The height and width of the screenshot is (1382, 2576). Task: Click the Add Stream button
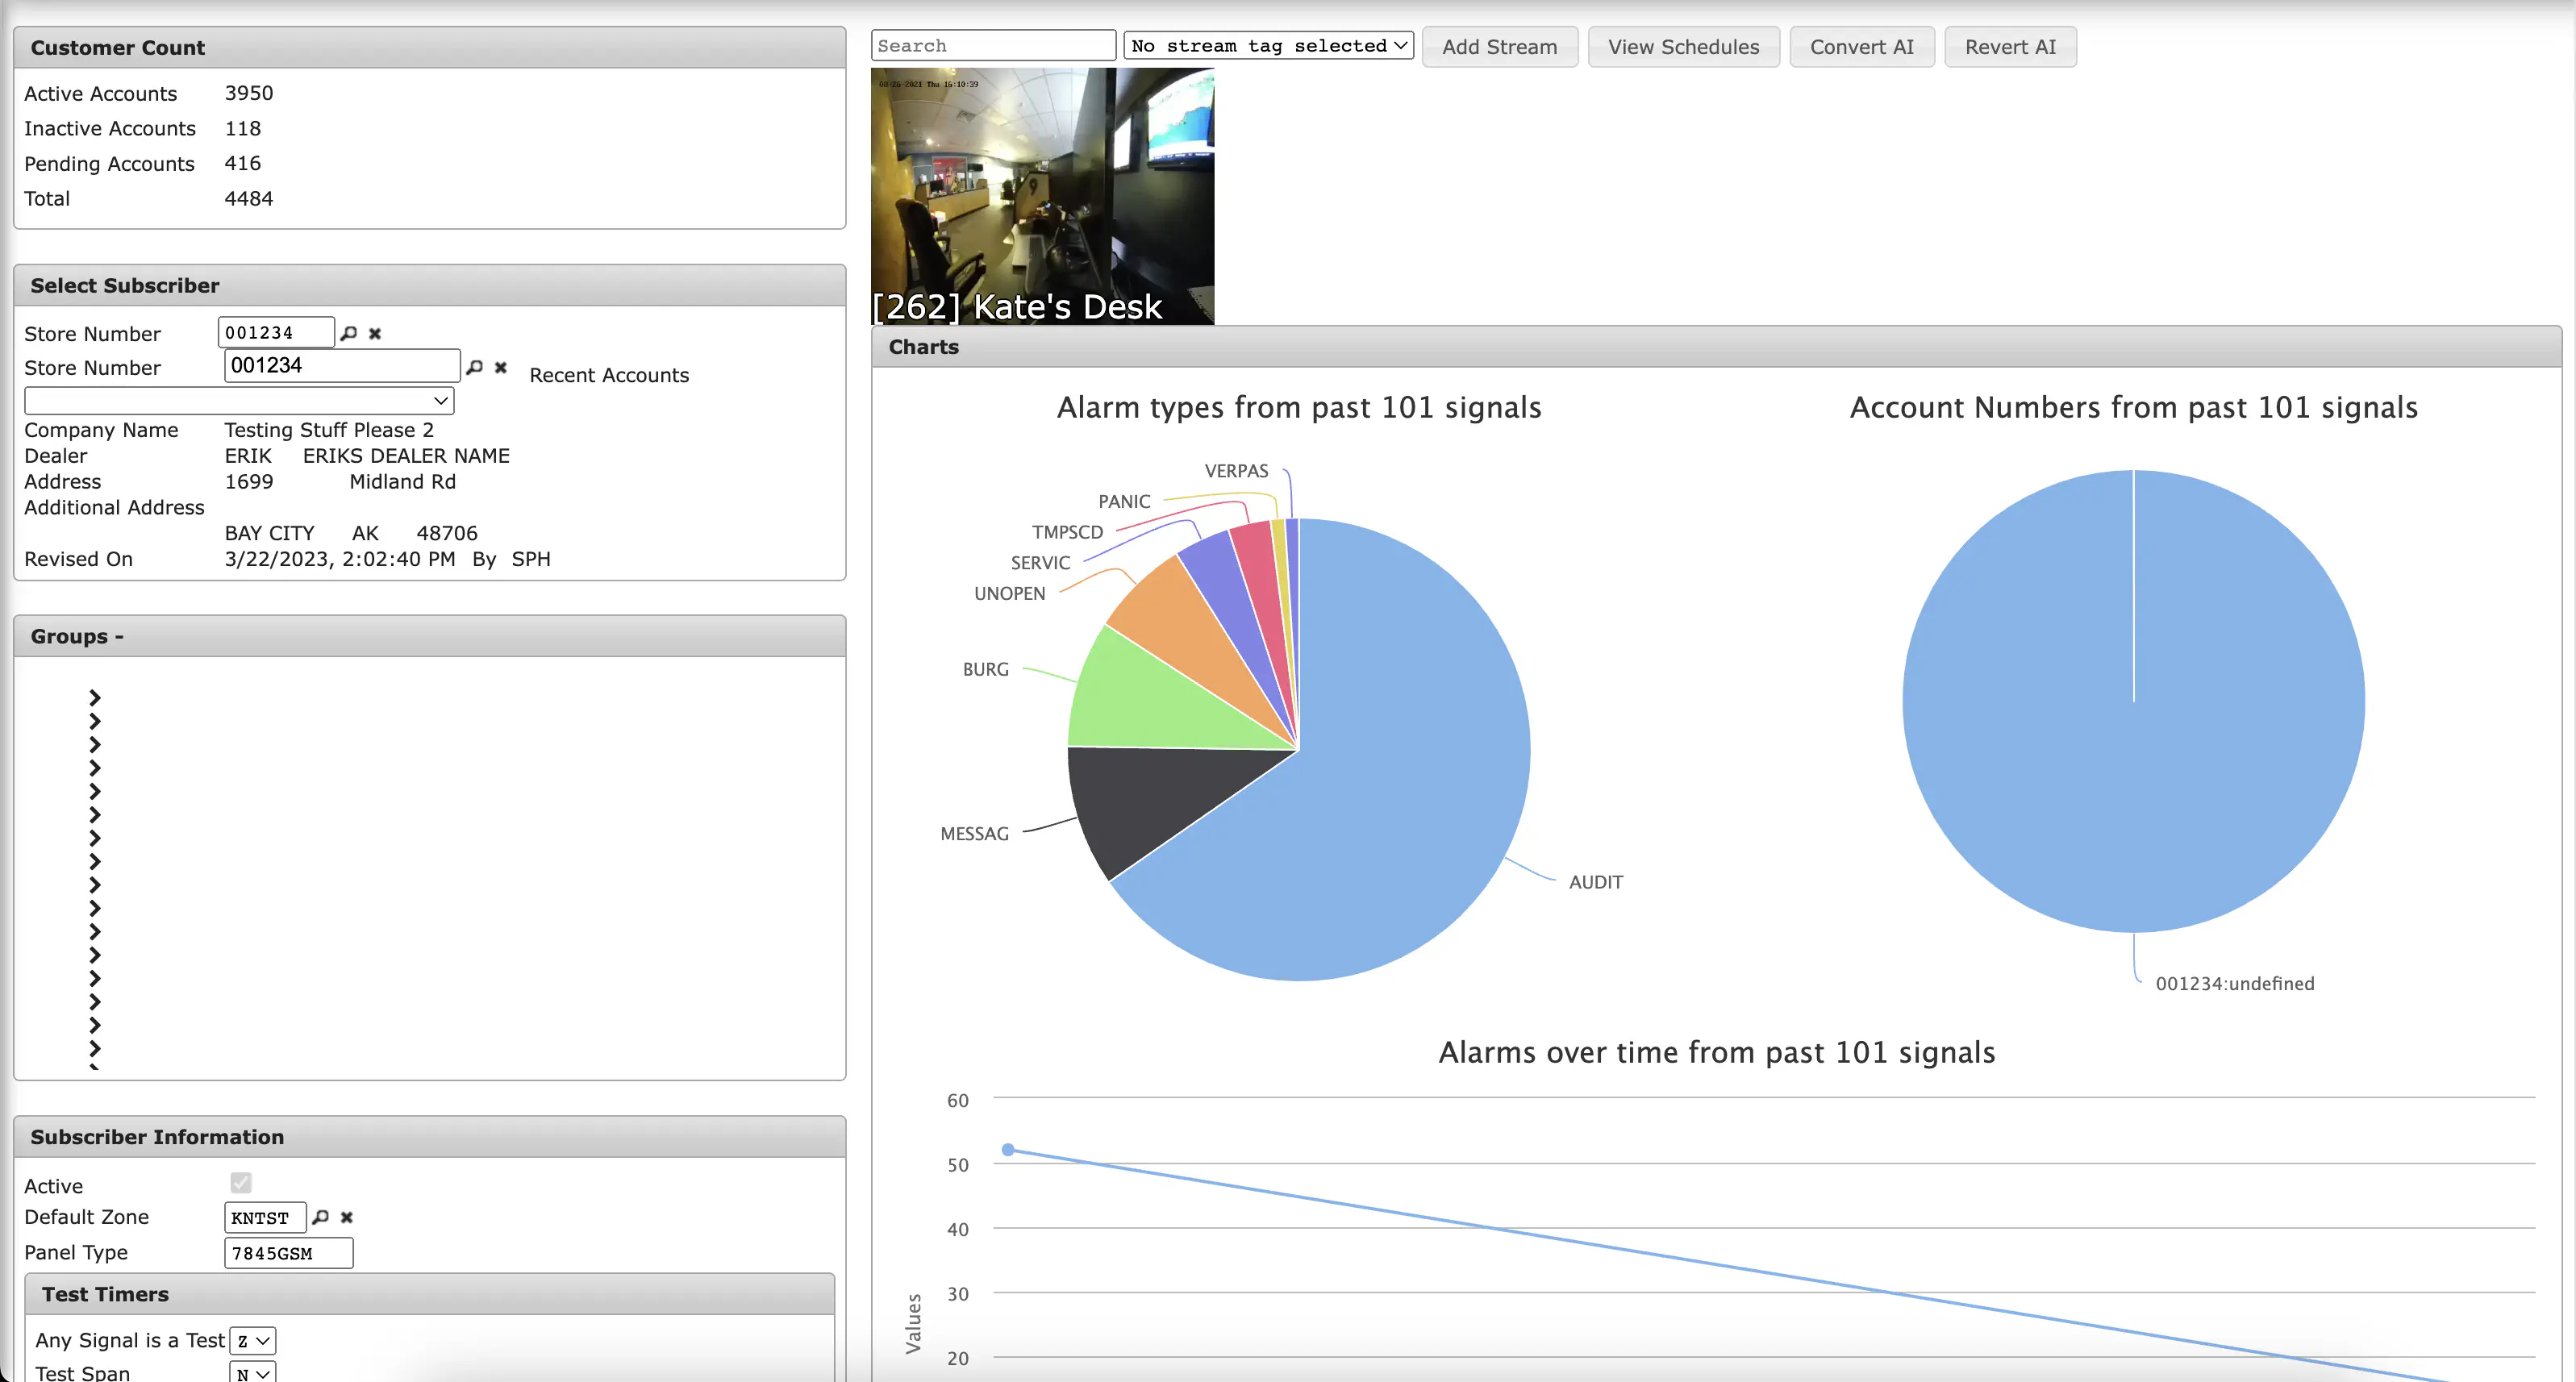1500,46
